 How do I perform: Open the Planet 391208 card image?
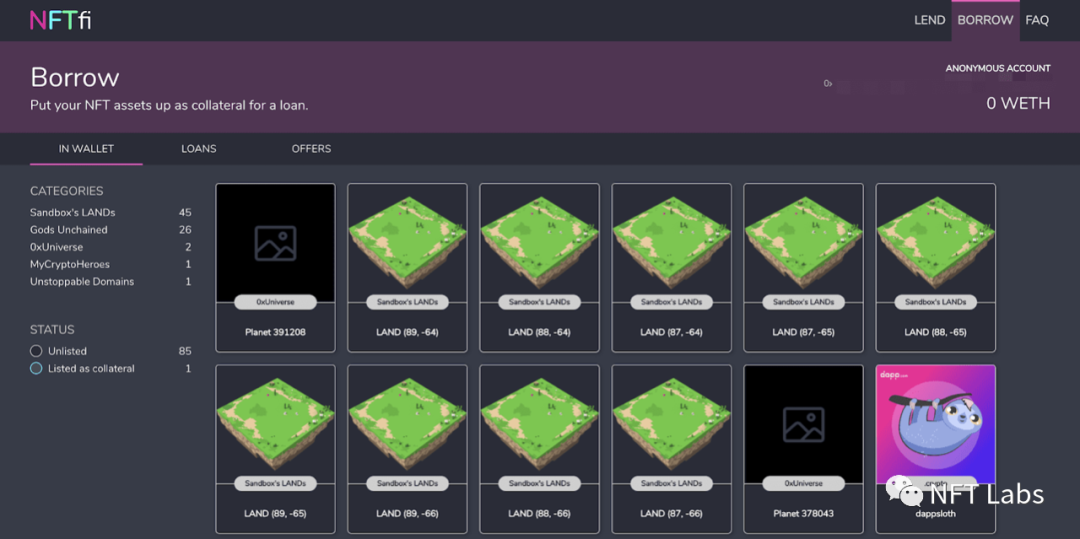[x=276, y=242]
